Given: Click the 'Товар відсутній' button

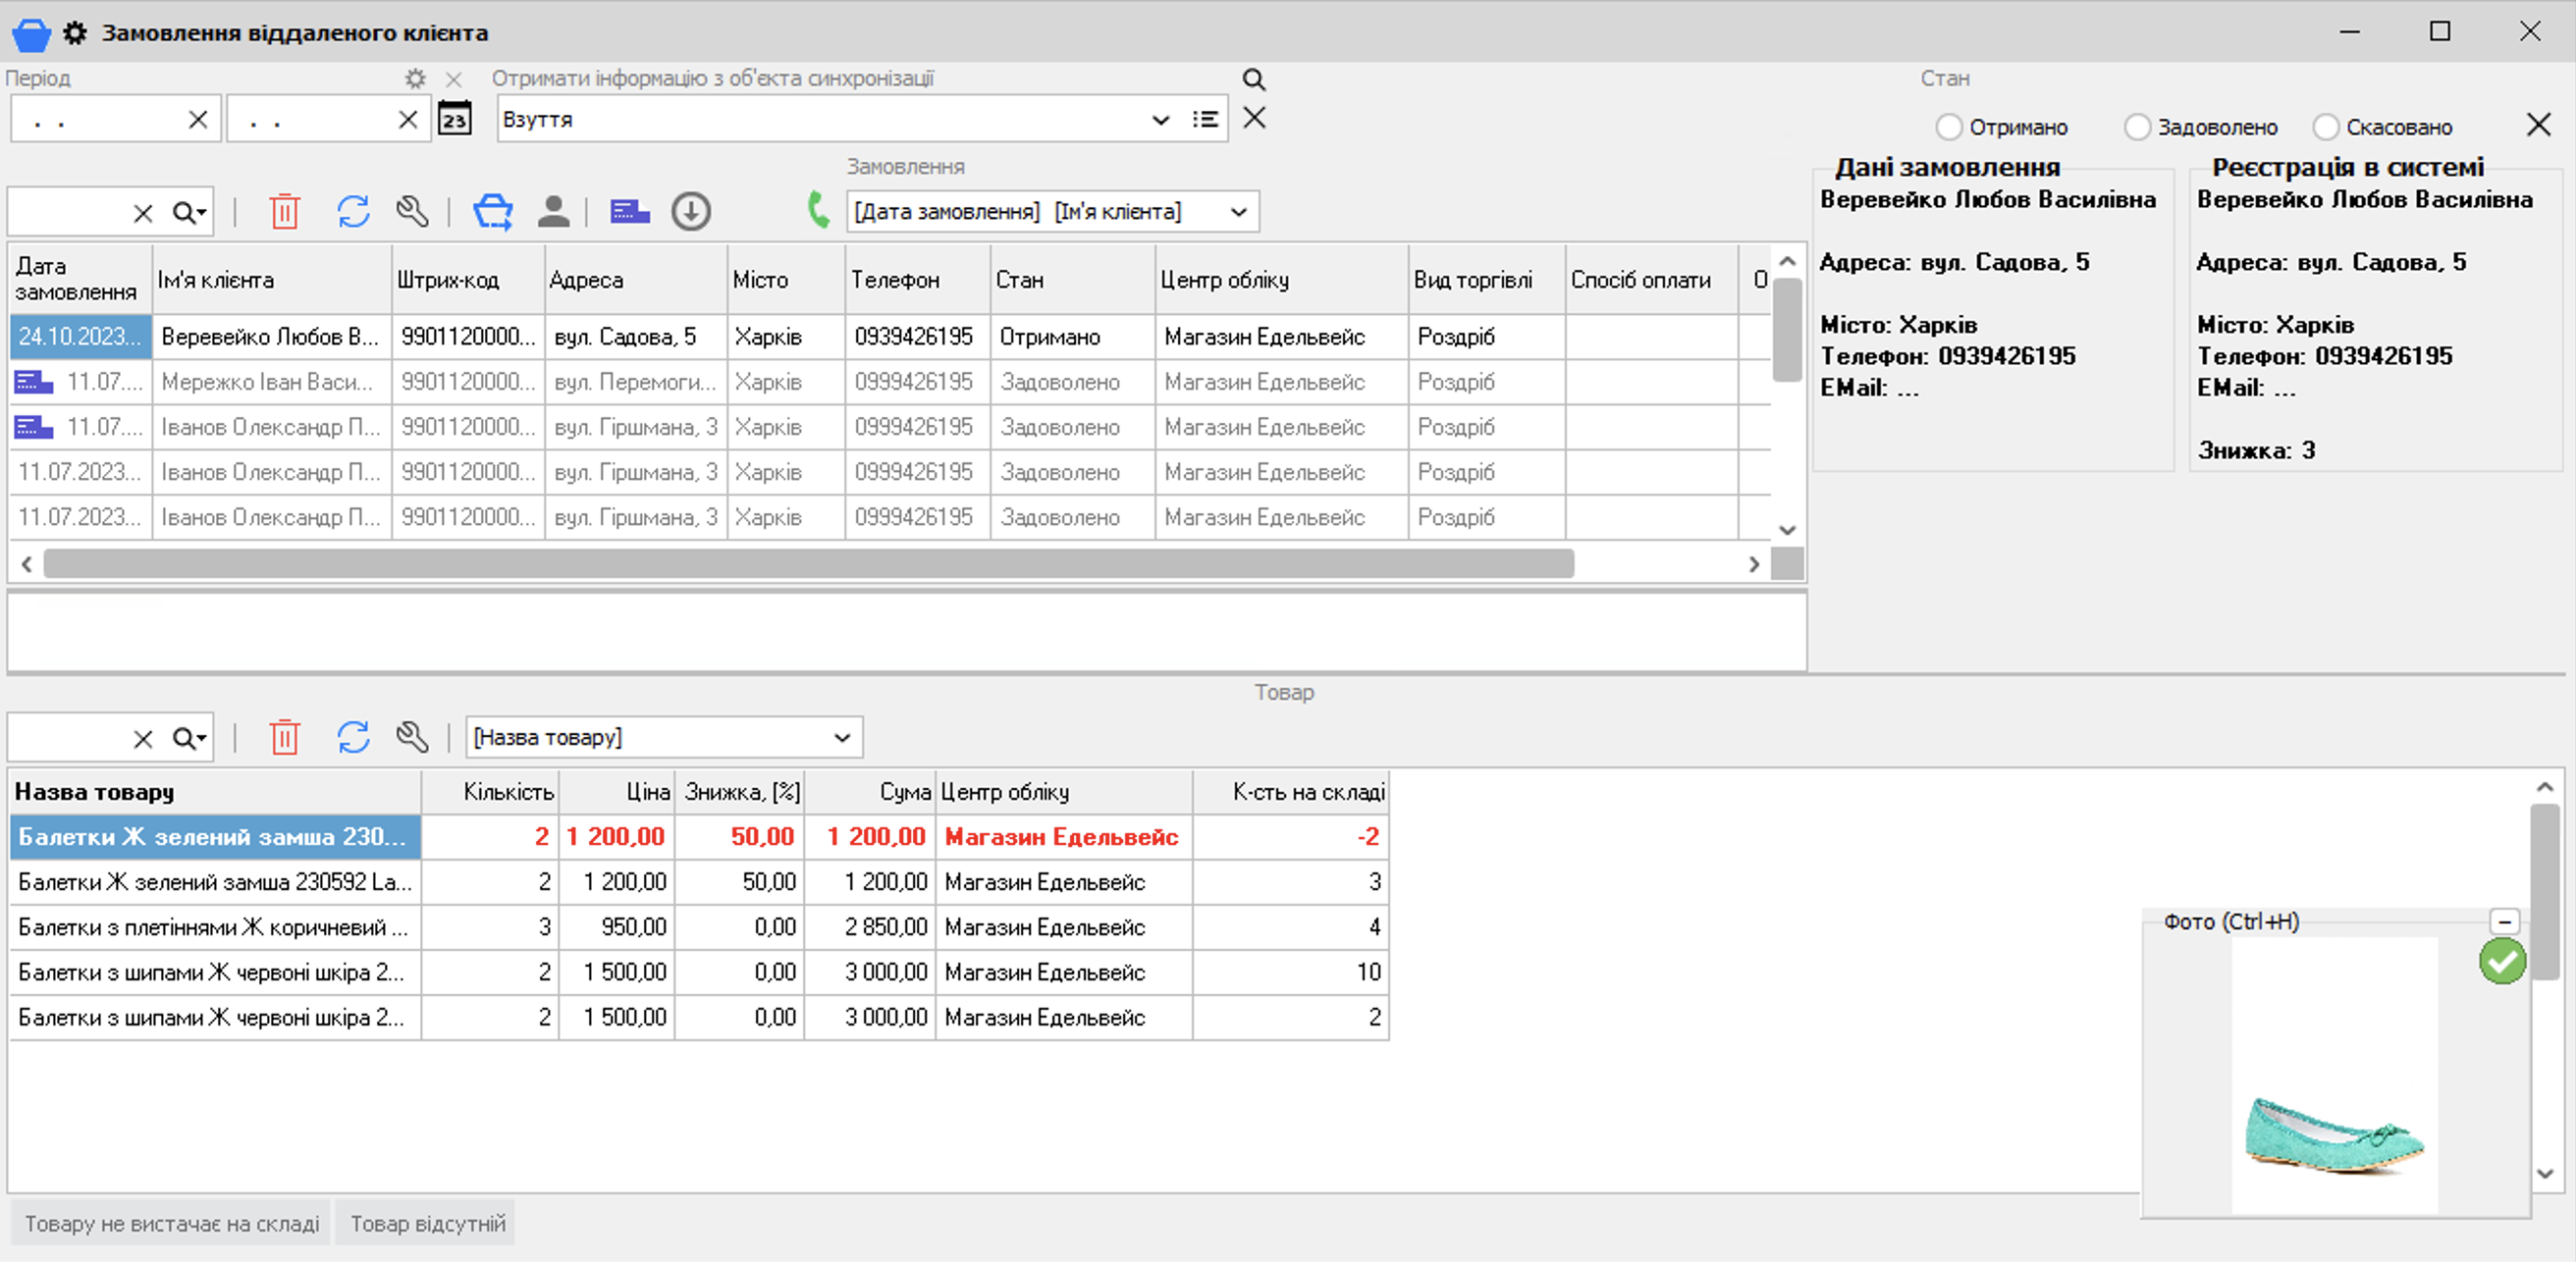Looking at the screenshot, I should coord(427,1224).
